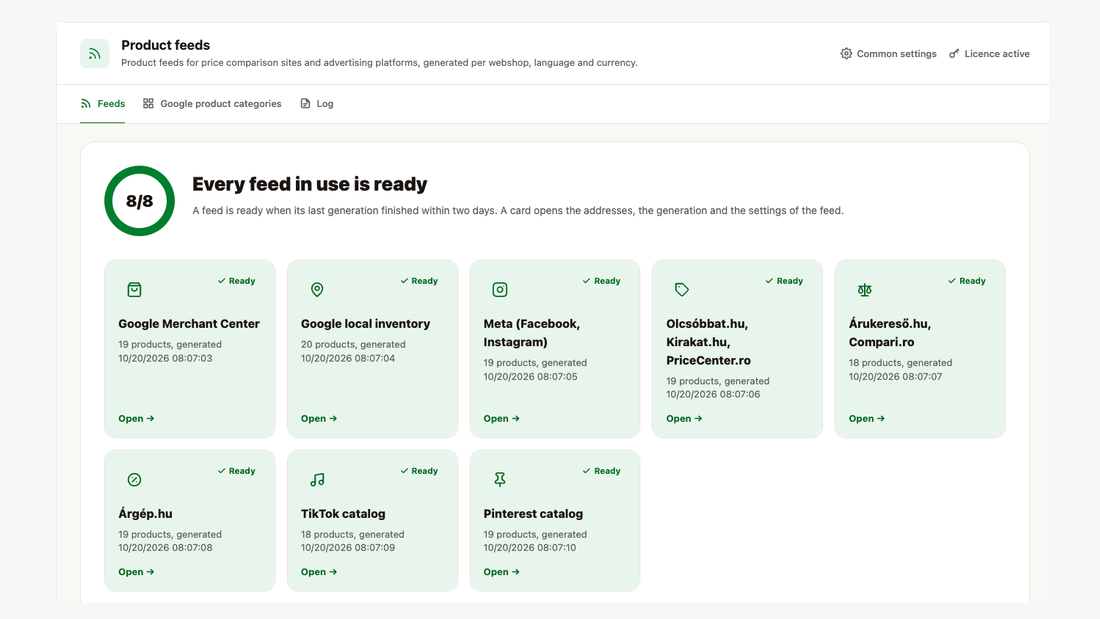The height and width of the screenshot is (619, 1100).
Task: Open the Pinterest catalog feed
Action: pyautogui.click(x=502, y=572)
